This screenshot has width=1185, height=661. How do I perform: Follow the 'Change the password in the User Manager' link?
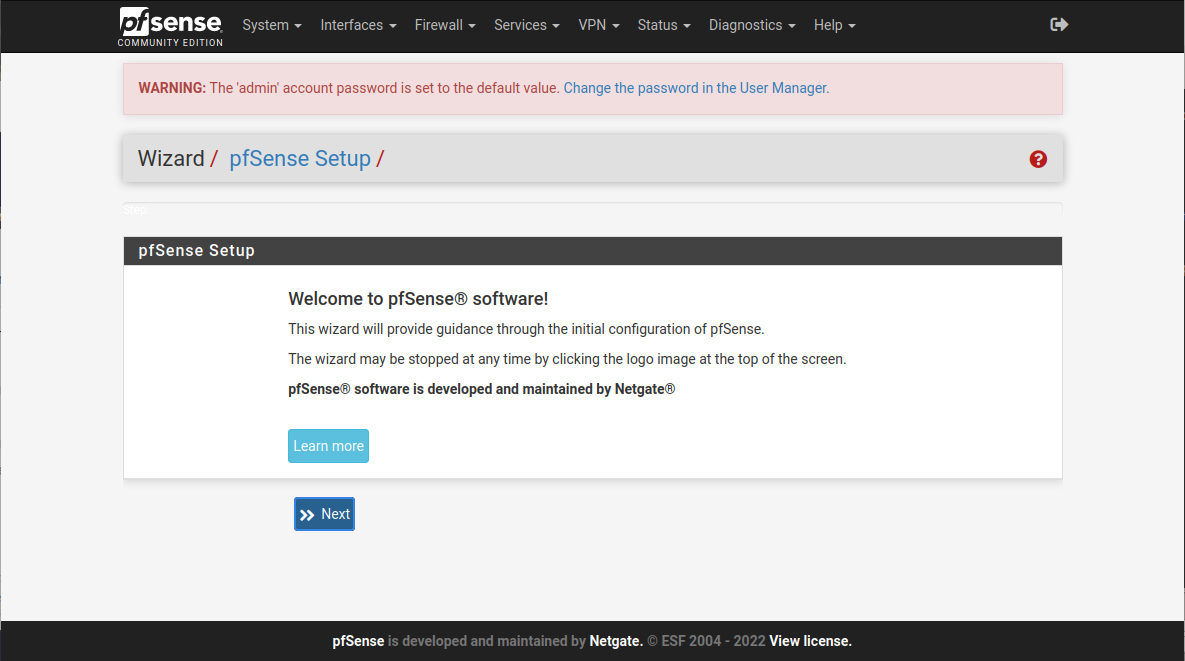(x=696, y=88)
